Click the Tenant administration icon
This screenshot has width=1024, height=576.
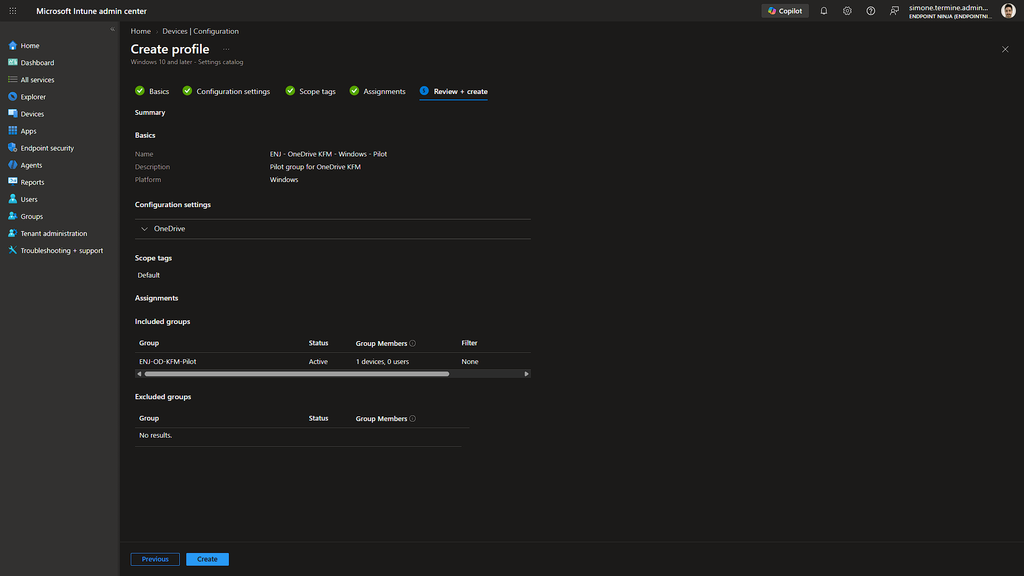[12, 233]
